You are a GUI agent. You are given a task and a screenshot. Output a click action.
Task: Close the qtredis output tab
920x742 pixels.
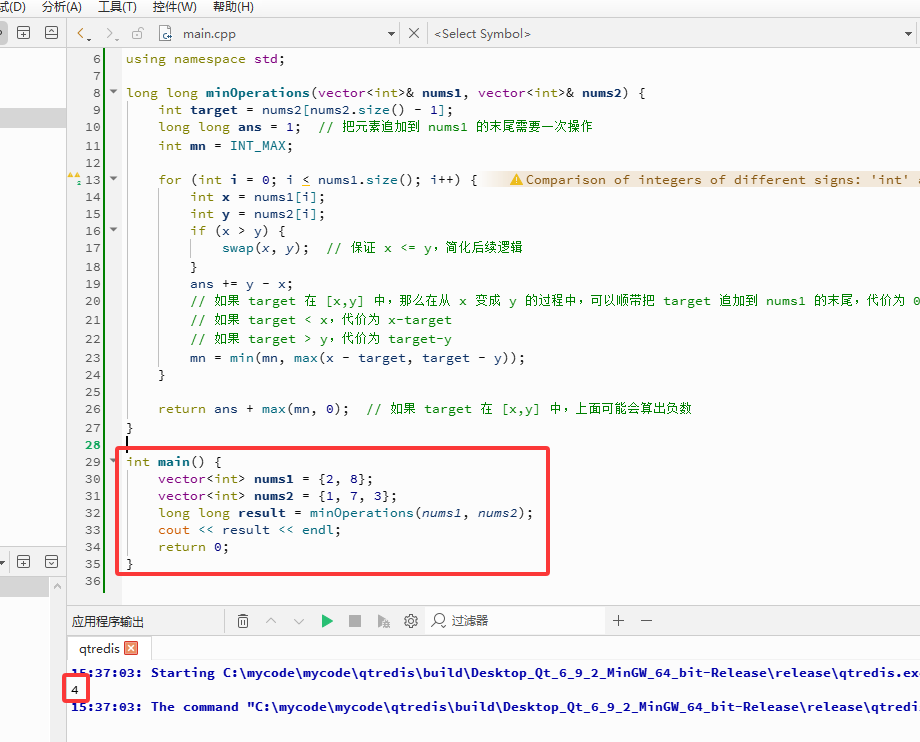[x=131, y=648]
